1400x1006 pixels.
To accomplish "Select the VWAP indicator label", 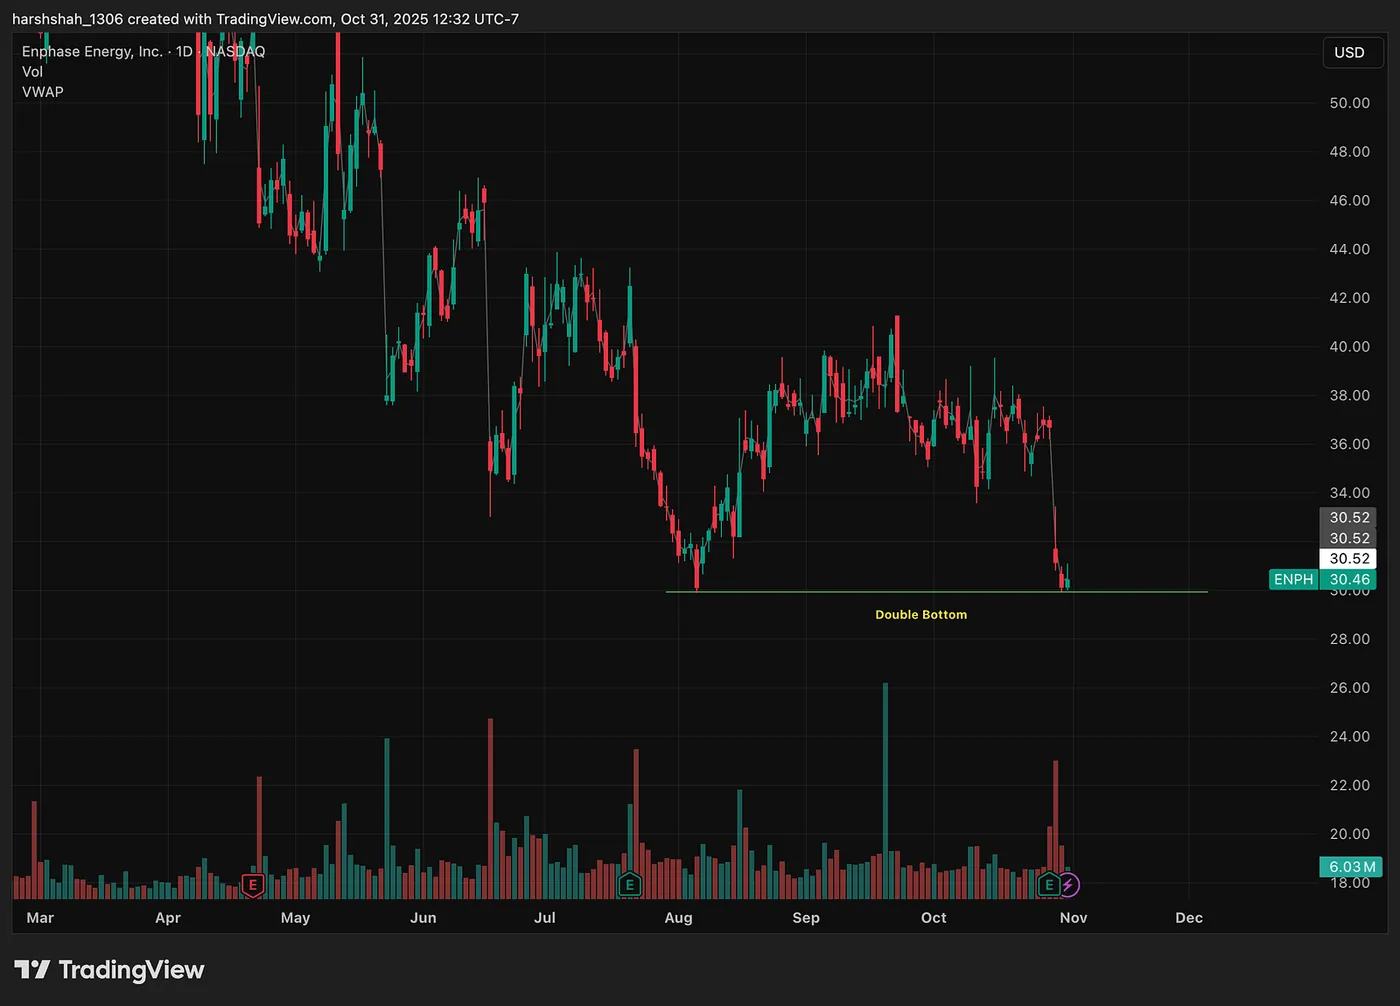I will coord(43,91).
